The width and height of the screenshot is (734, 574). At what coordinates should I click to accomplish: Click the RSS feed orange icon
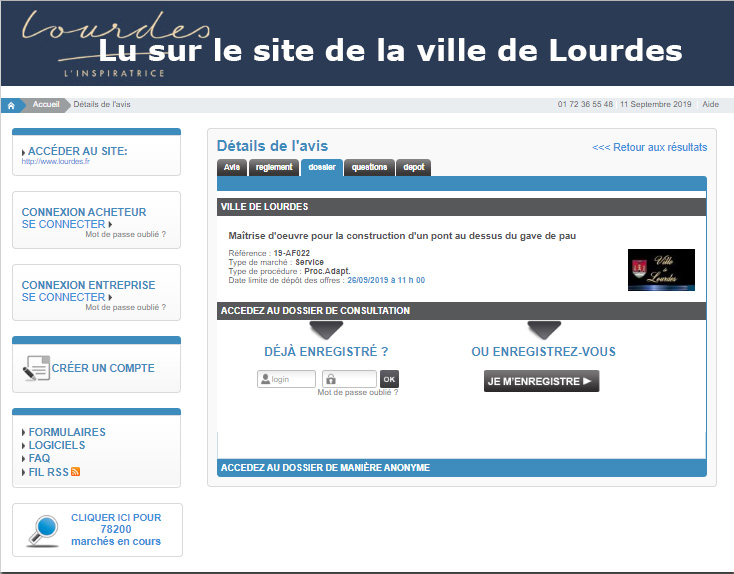(75, 472)
